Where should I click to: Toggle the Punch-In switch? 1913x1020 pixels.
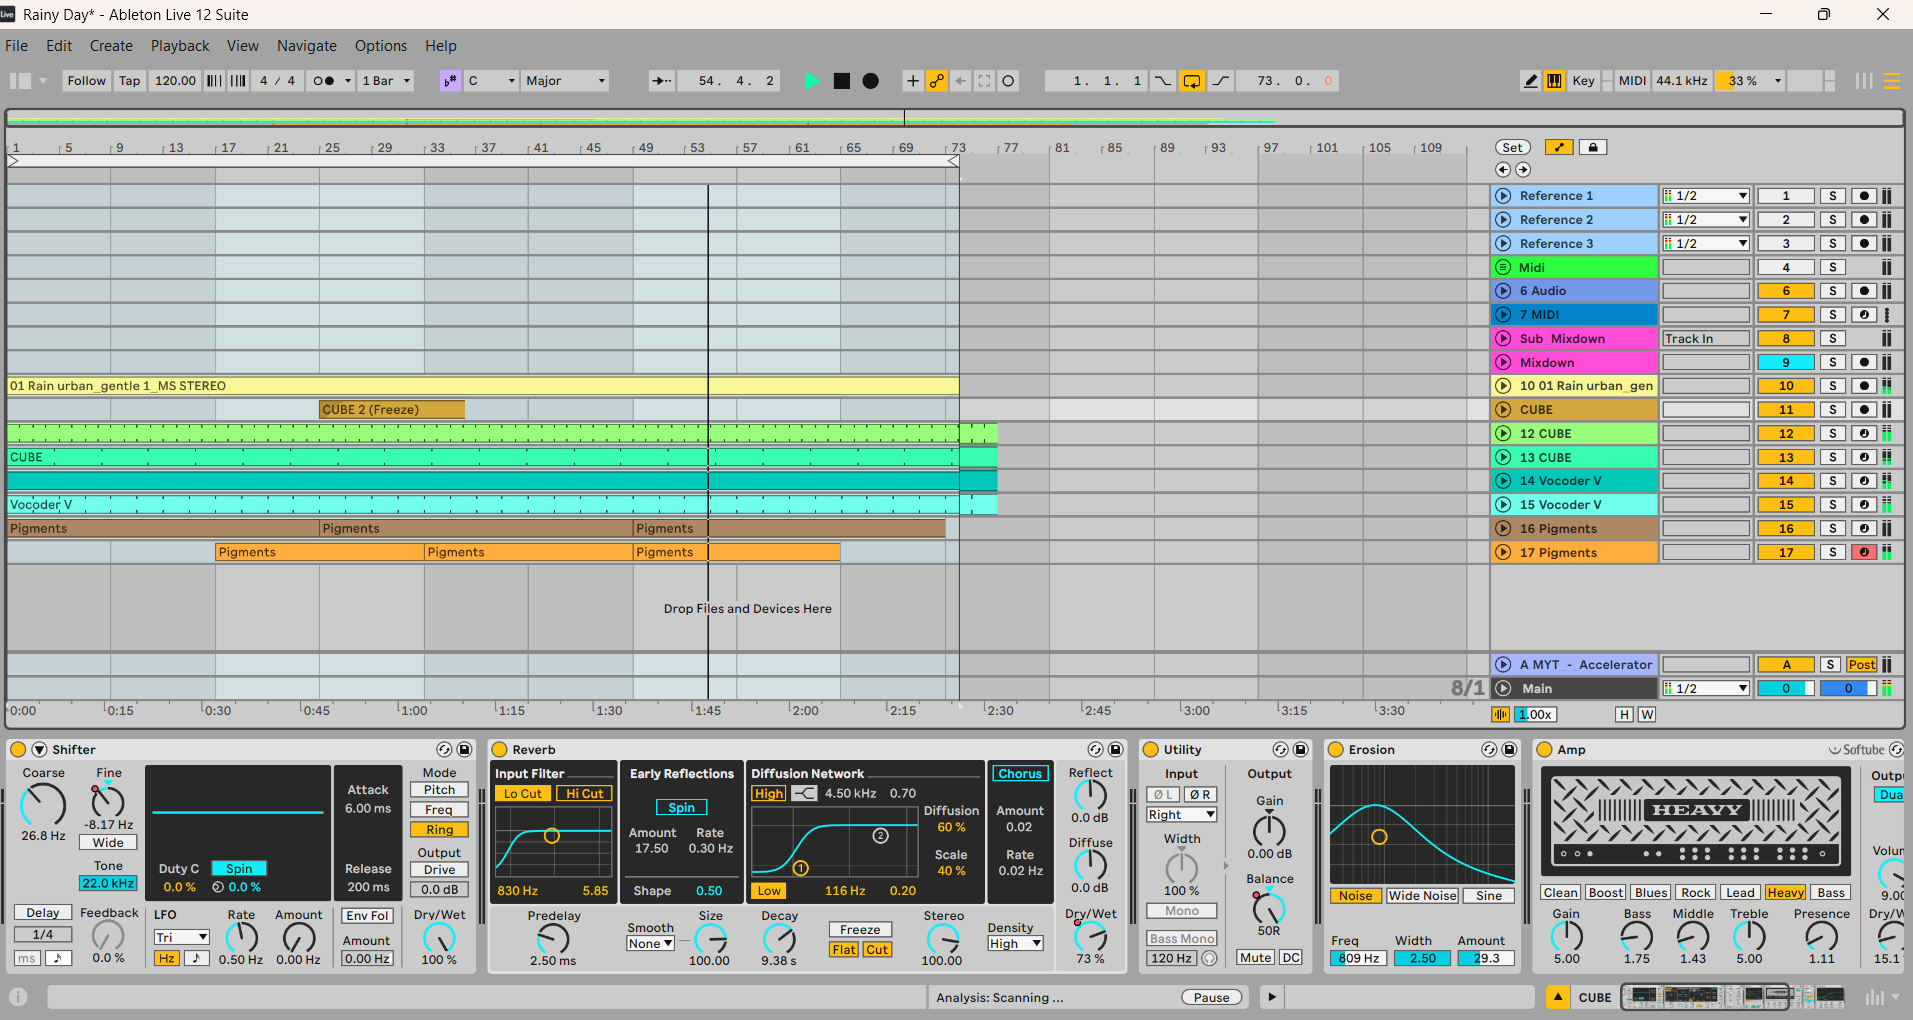(x=1163, y=81)
